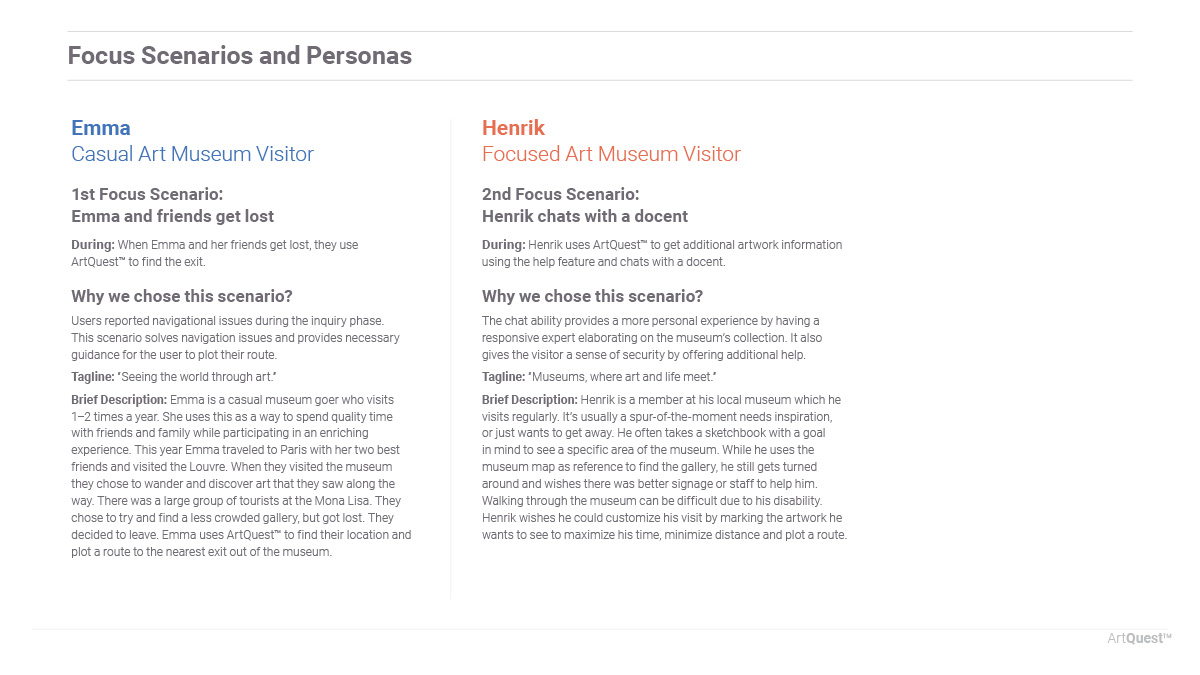This screenshot has width=1200, height=675.
Task: Select the '1st Focus Scenario:' heading
Action: pos(147,194)
